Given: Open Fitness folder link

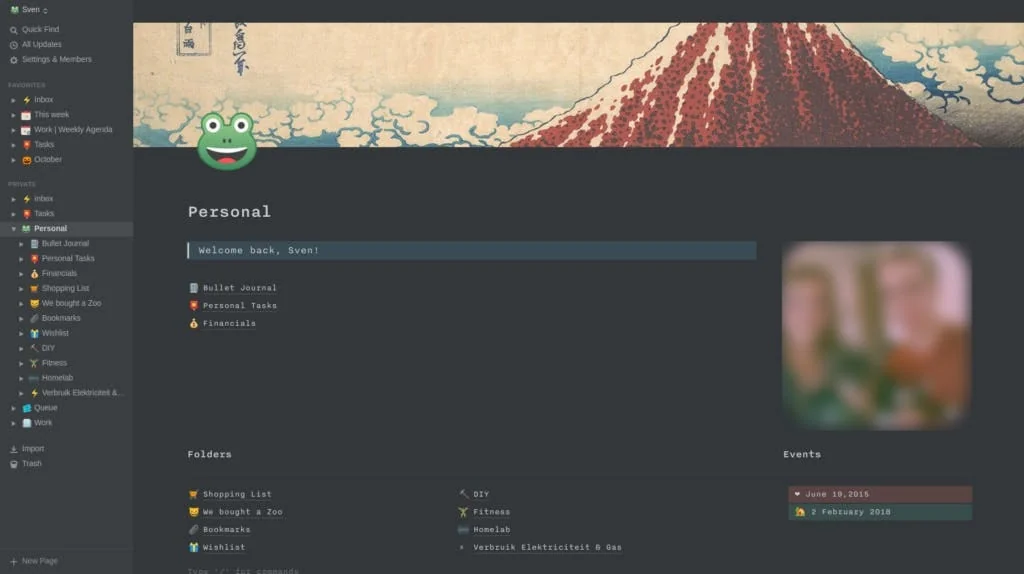Looking at the screenshot, I should [492, 512].
